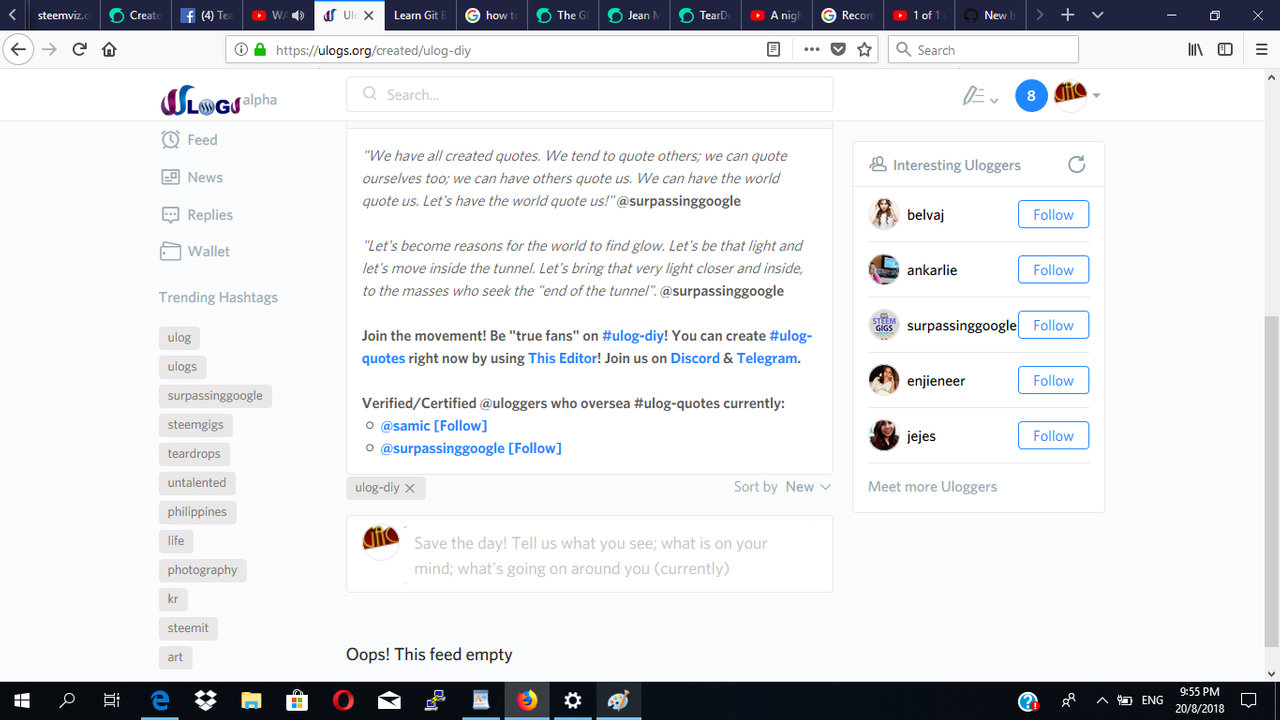Click the Save the day post input
Viewport: 1280px width, 720px height.
[x=590, y=556]
